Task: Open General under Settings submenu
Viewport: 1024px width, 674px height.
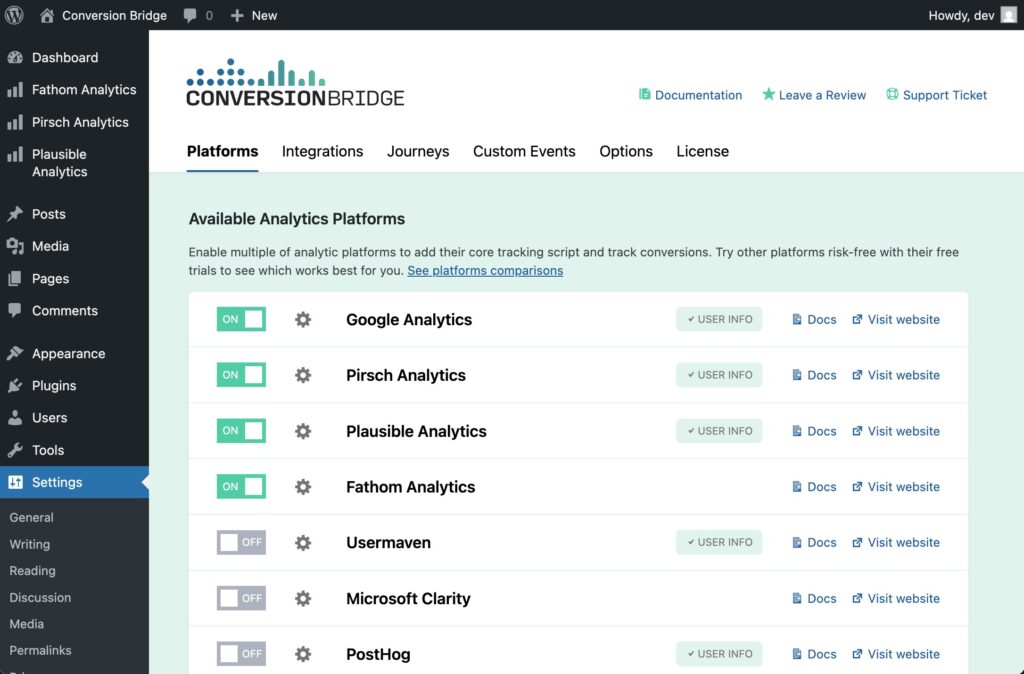Action: point(31,517)
